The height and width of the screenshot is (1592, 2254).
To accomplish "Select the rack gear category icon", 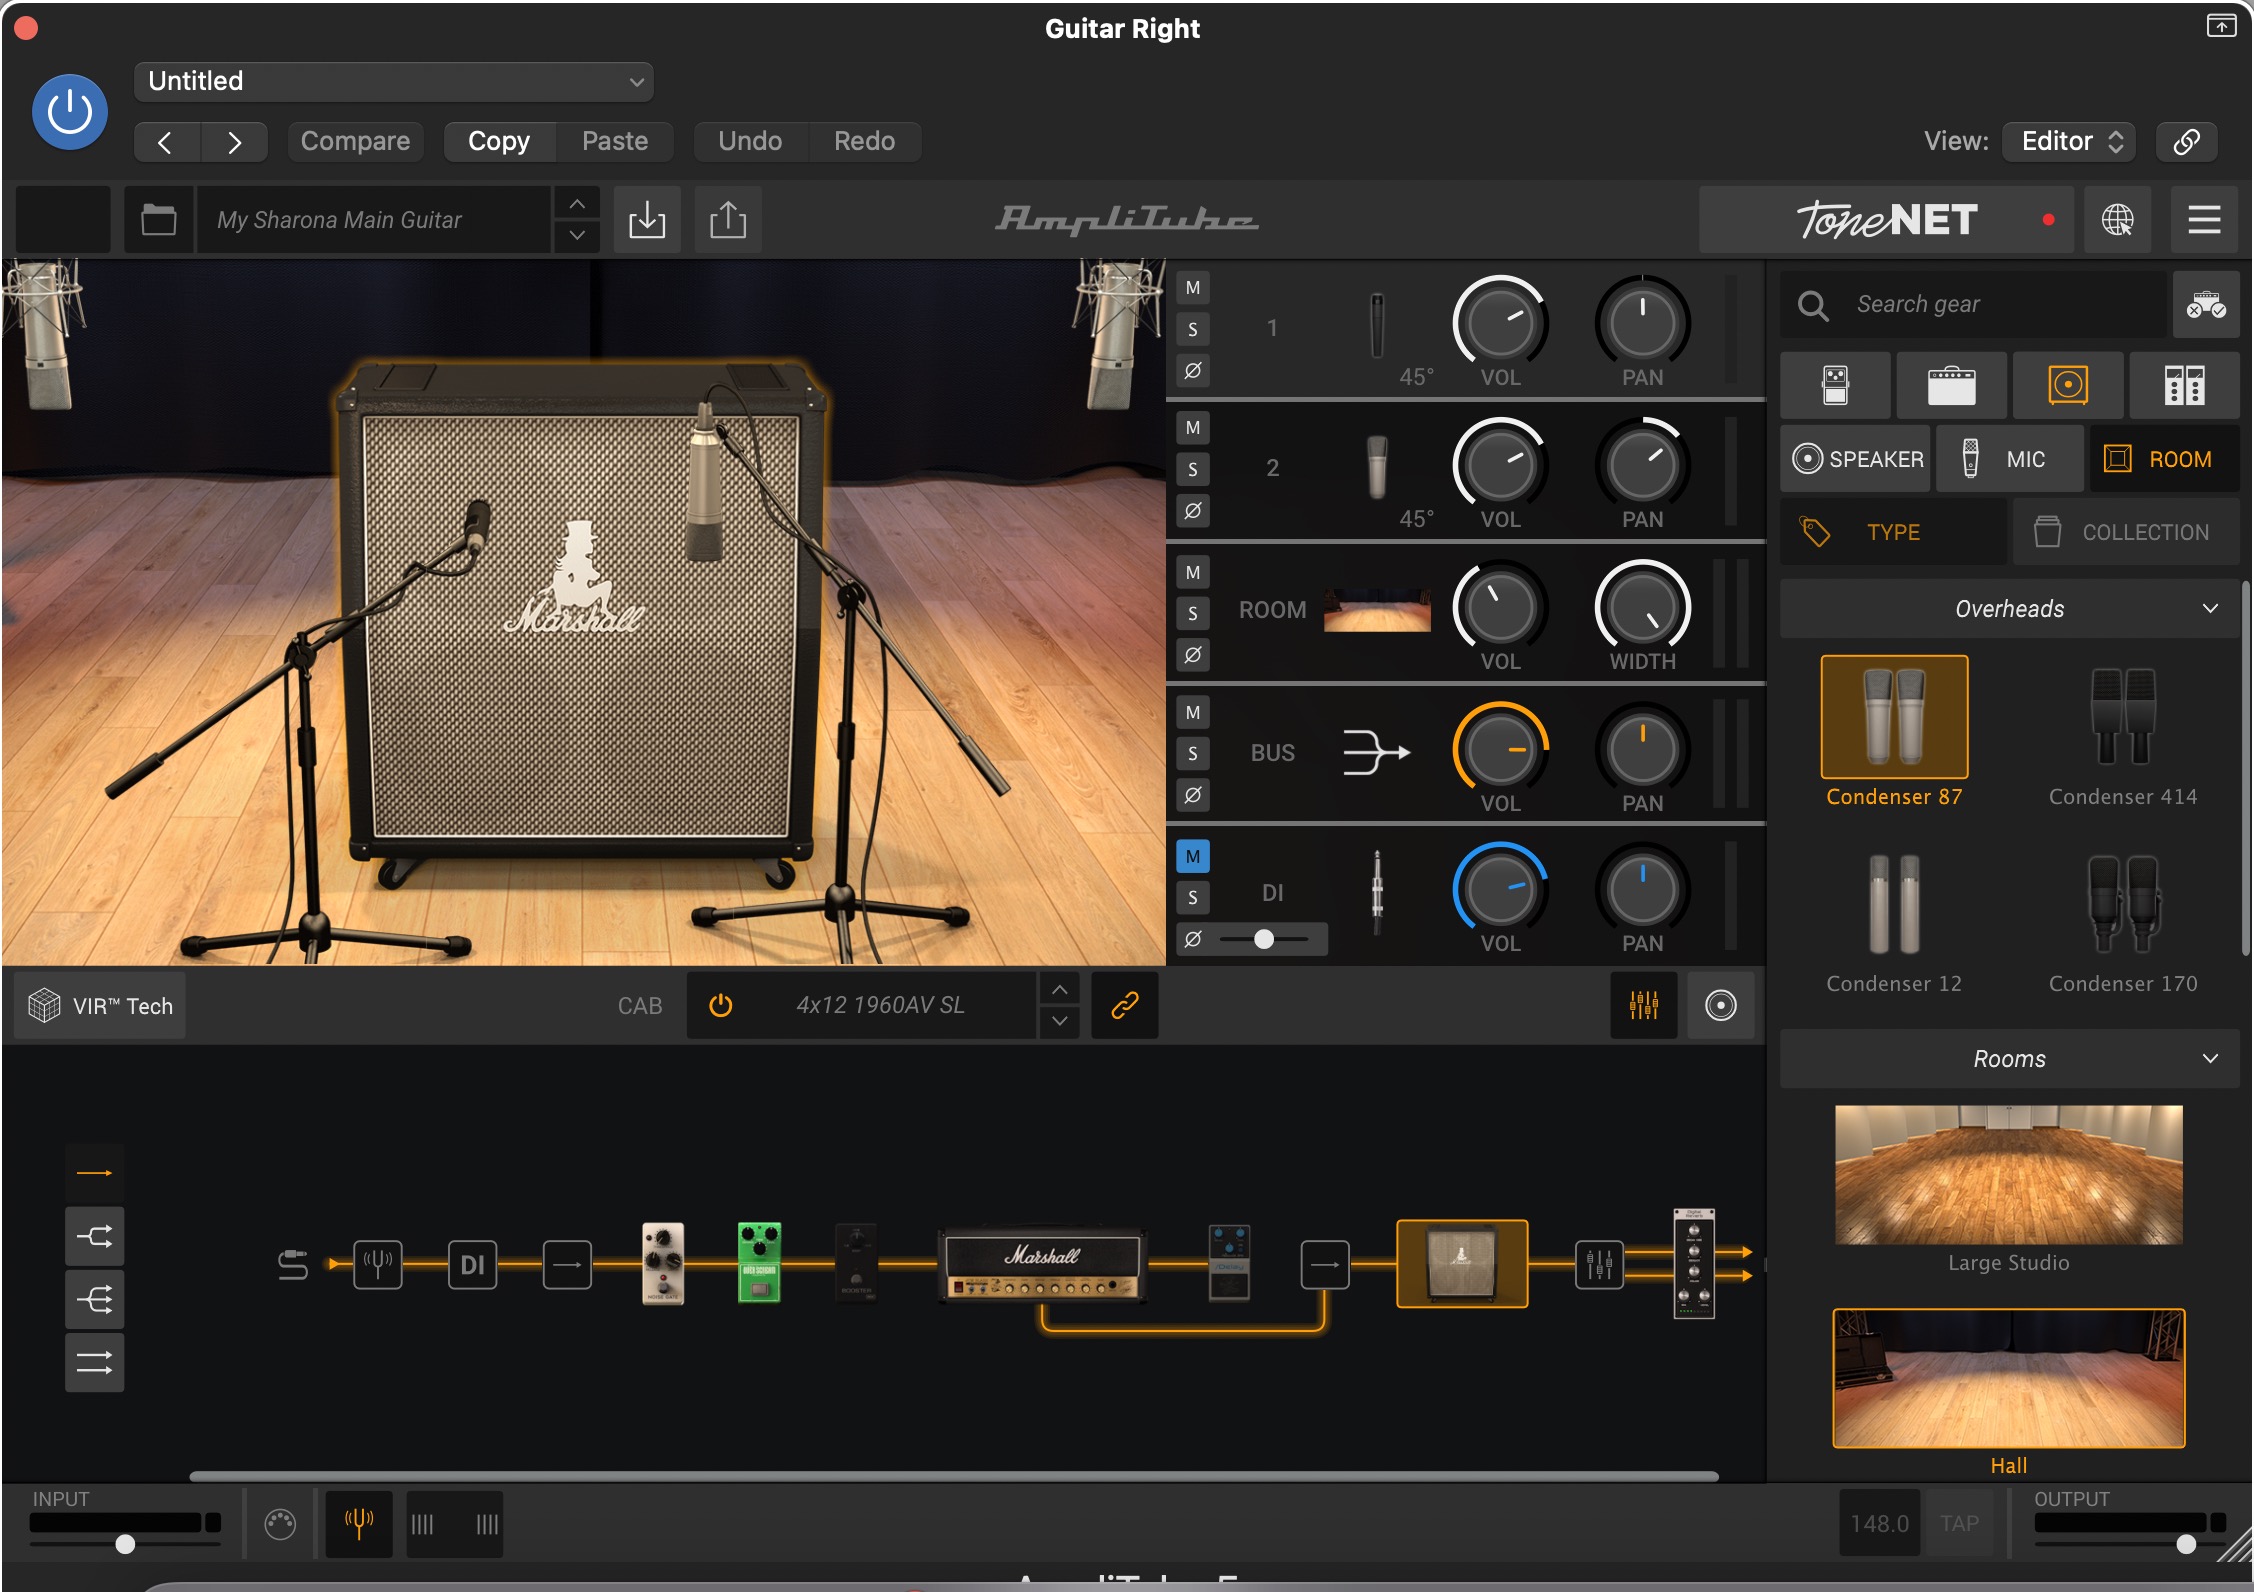I will point(2184,385).
